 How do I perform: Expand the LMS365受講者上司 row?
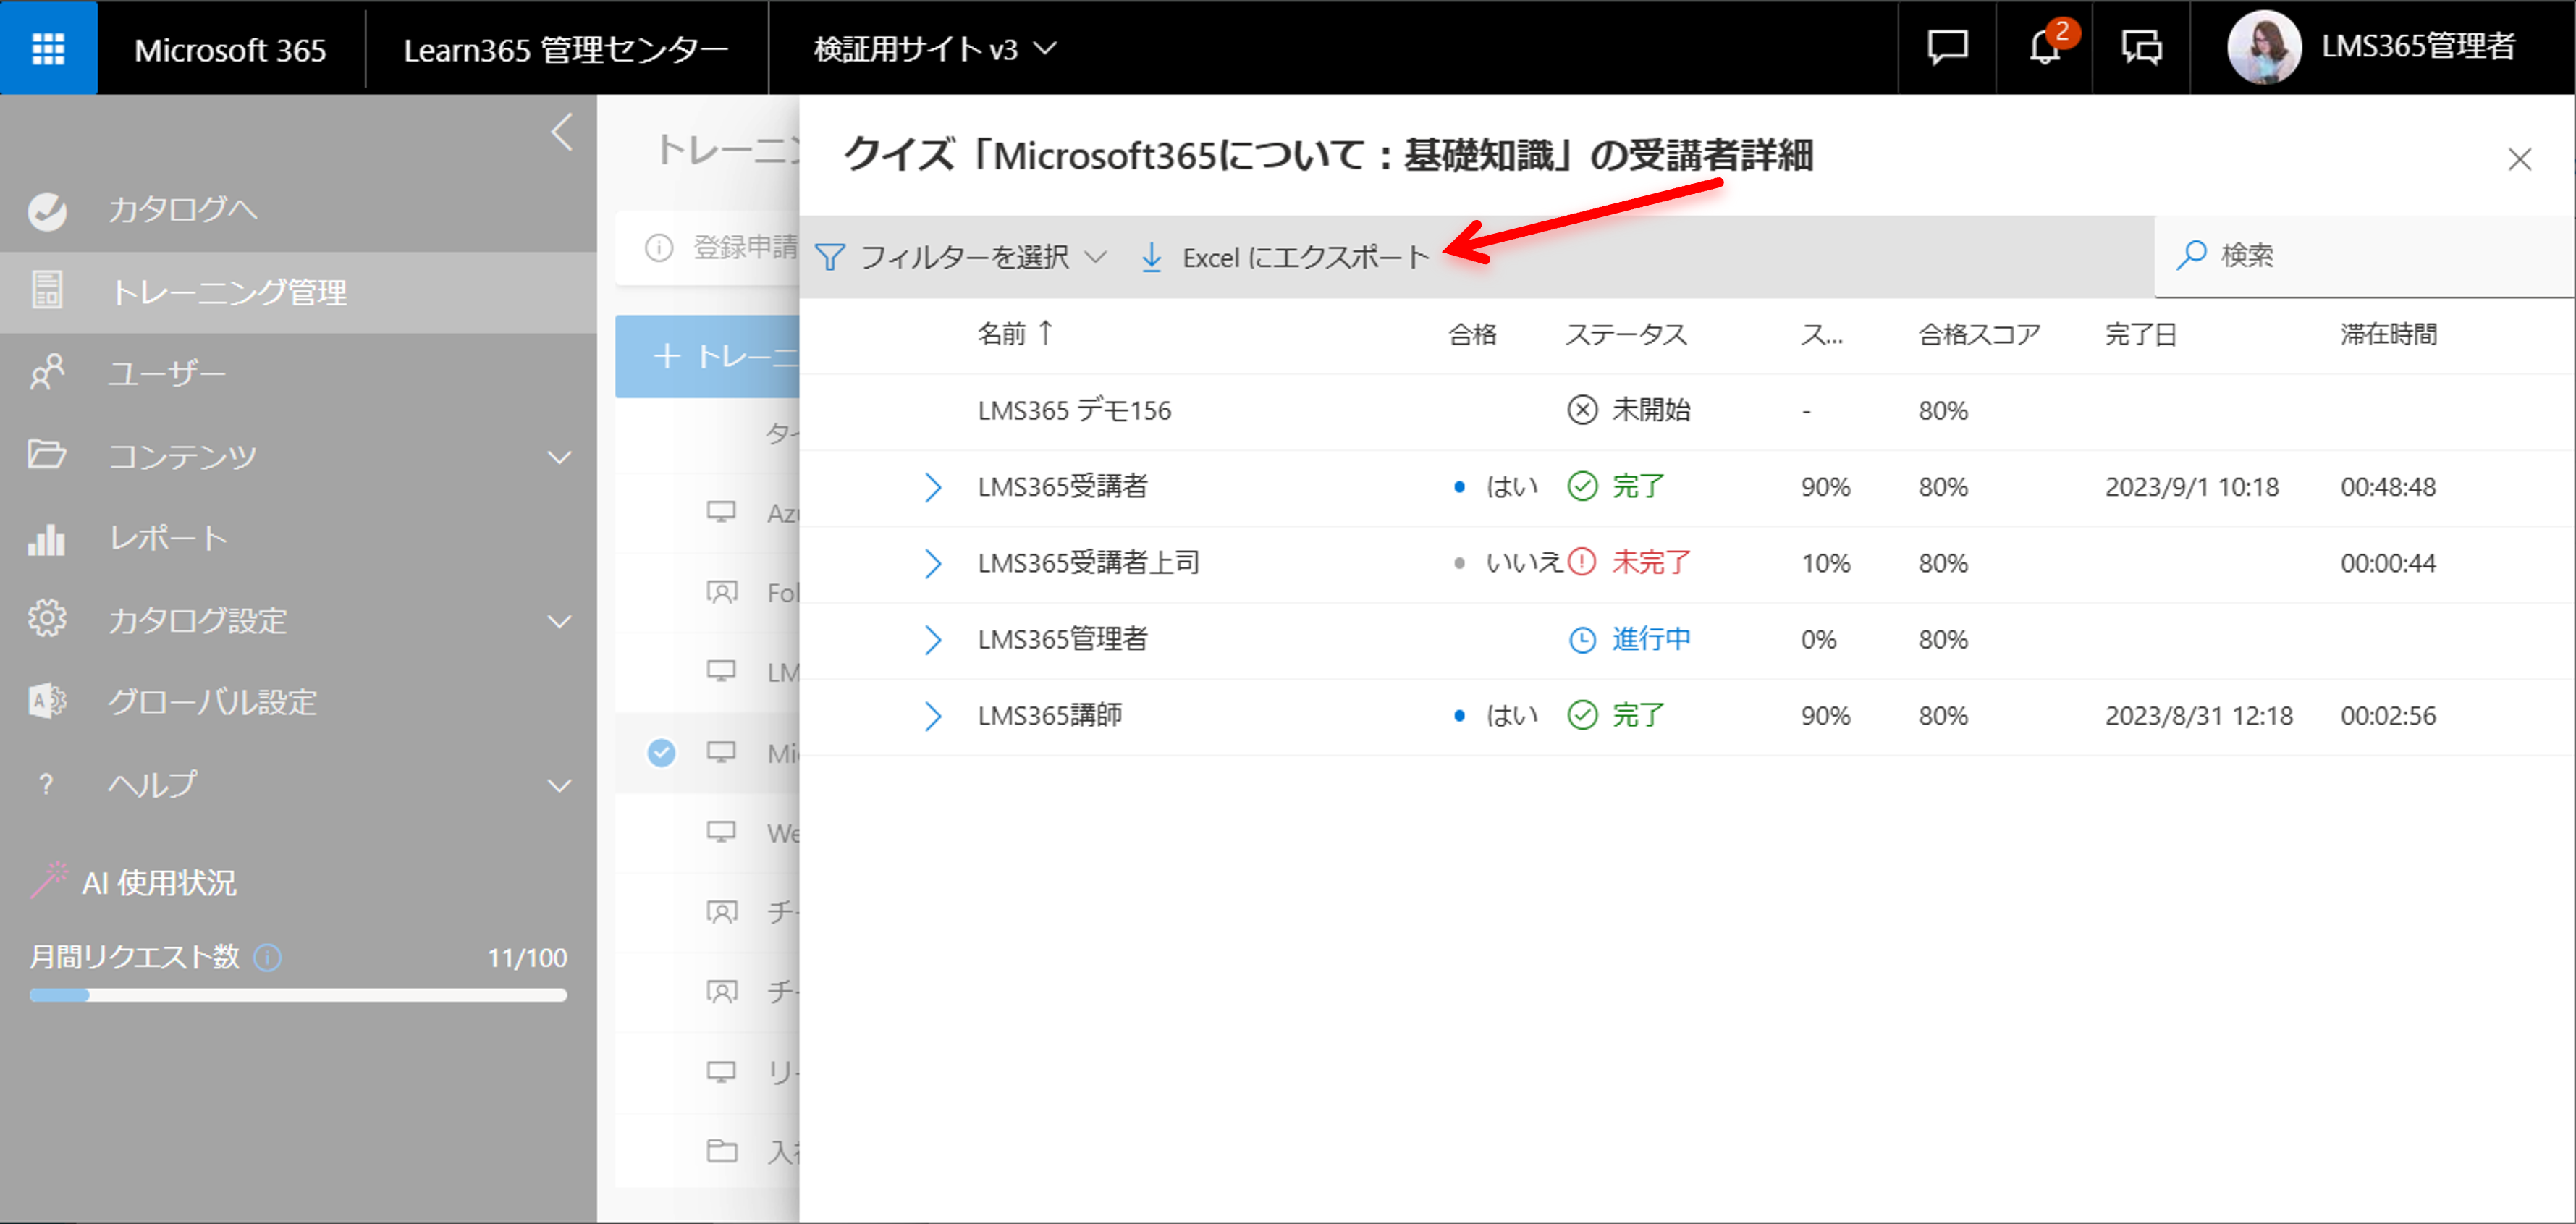click(933, 563)
